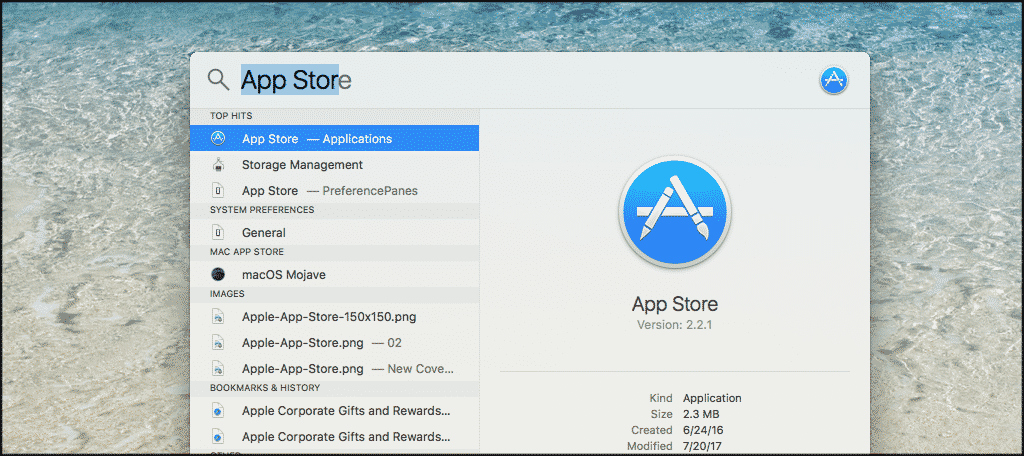
Task: Click the App Store PreferencePanes icon
Action: pyautogui.click(x=218, y=191)
